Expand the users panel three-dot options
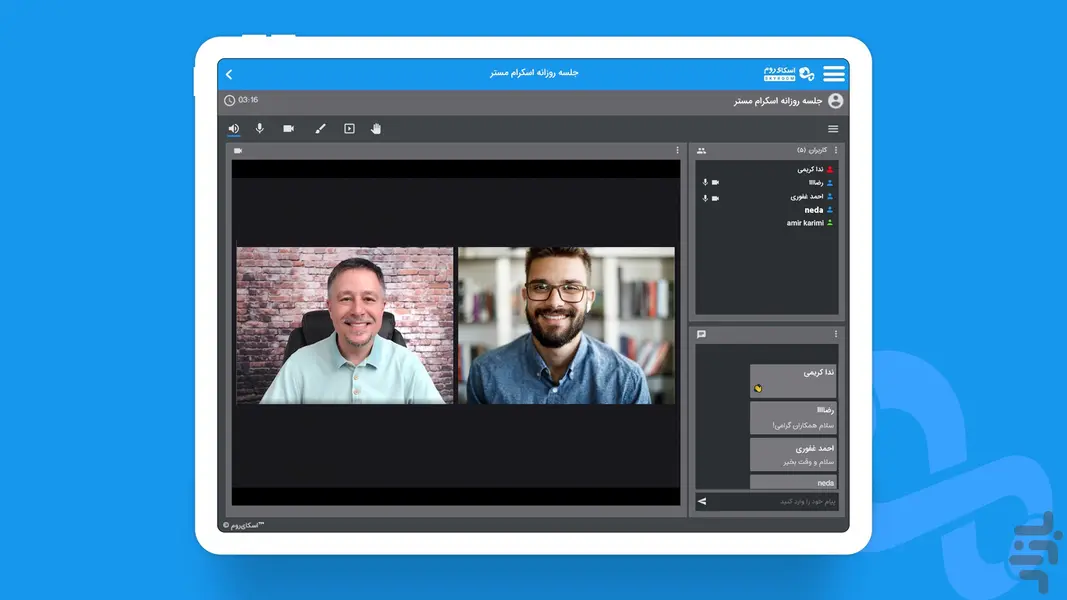1067x600 pixels. 836,151
